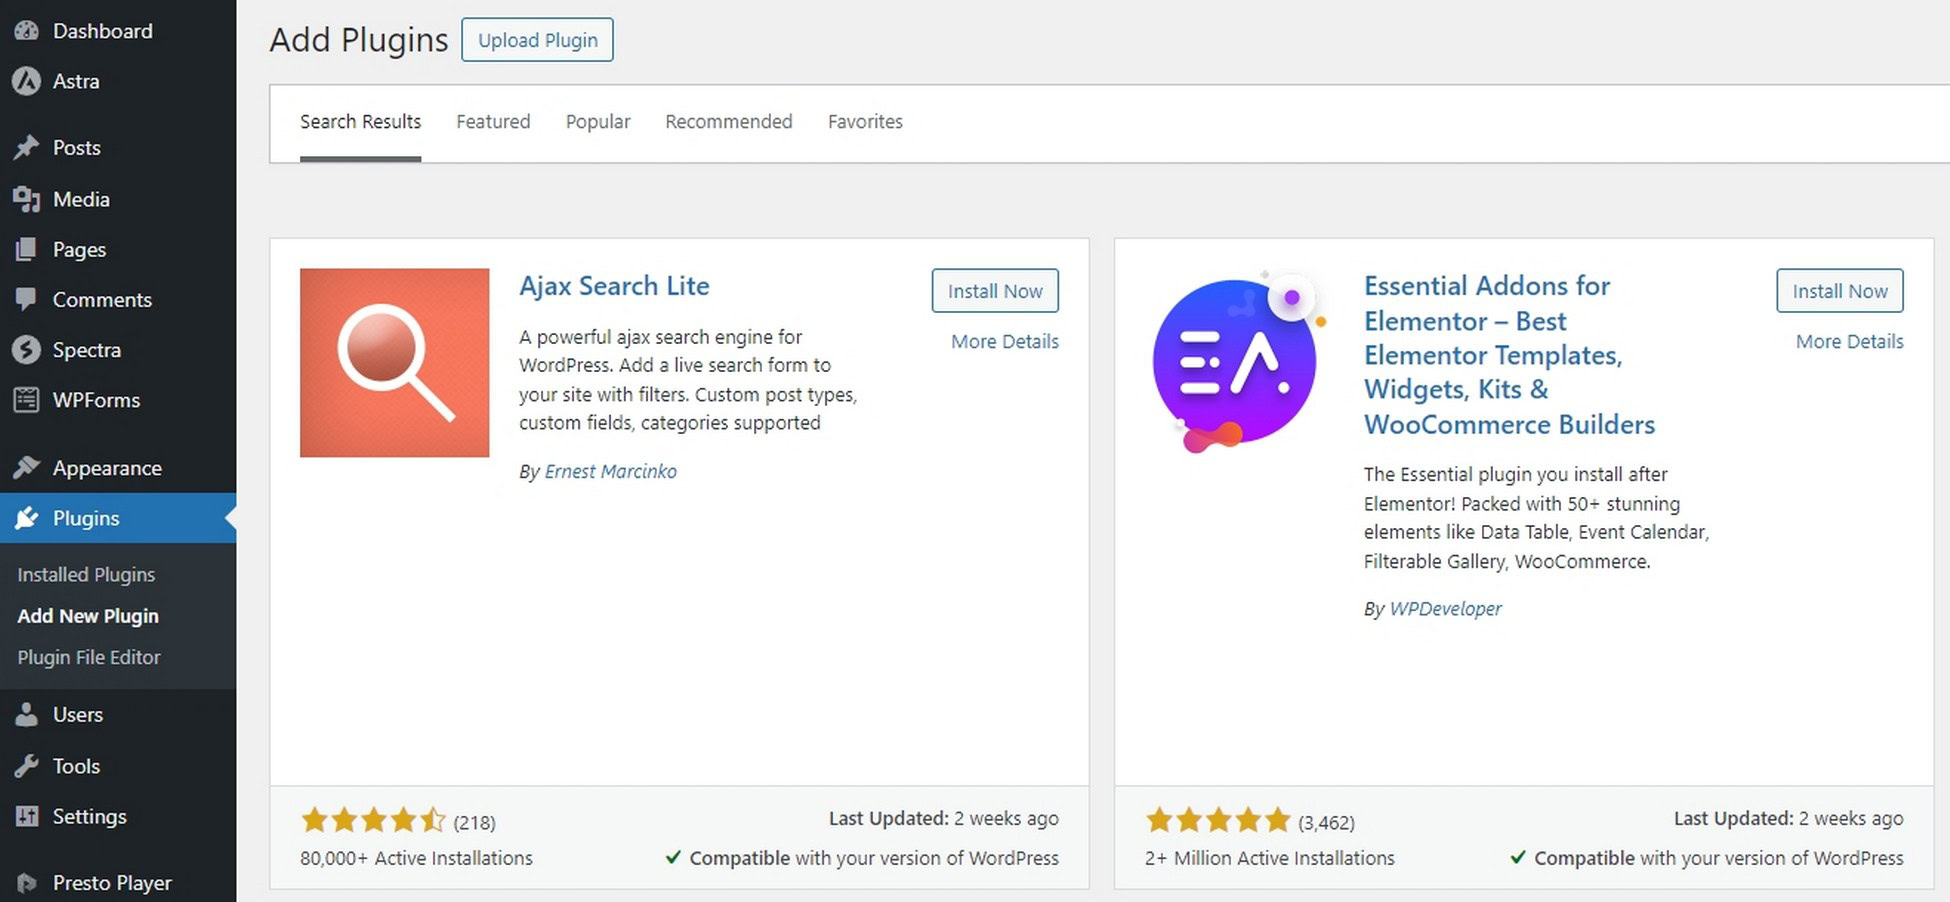
Task: Select Add New Plugin submenu
Action: point(88,616)
